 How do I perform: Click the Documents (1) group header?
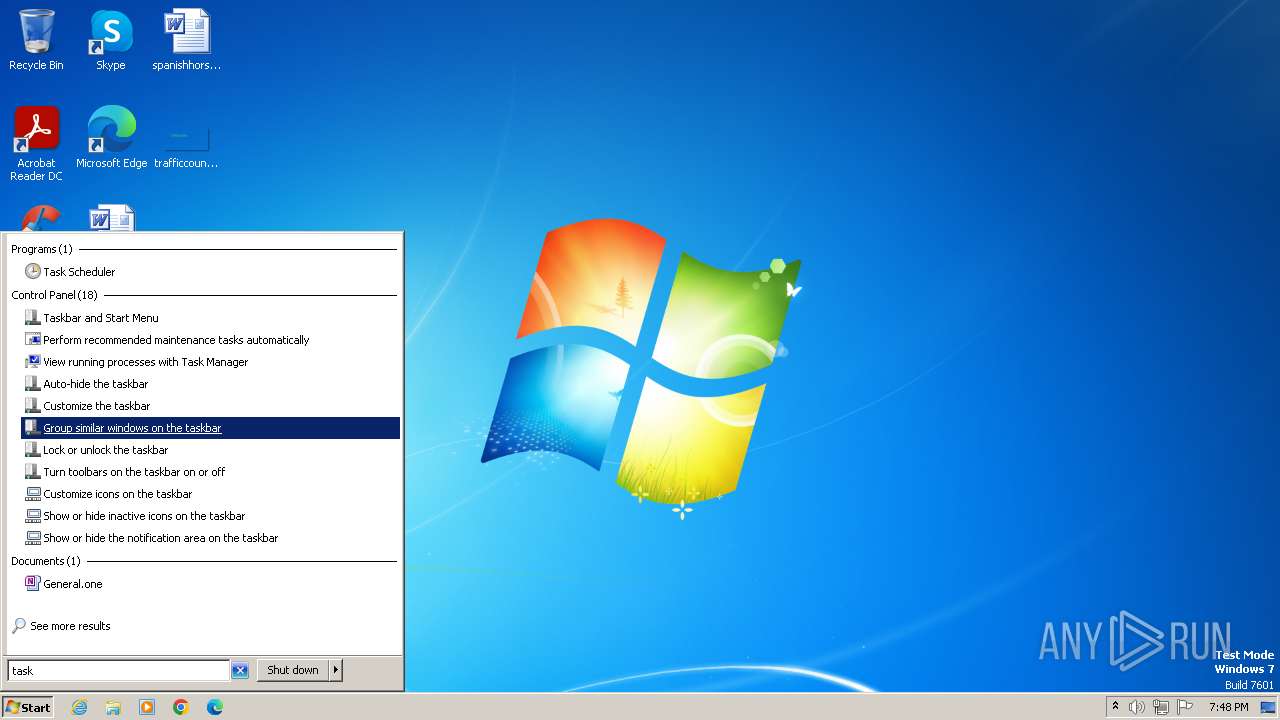tap(46, 561)
